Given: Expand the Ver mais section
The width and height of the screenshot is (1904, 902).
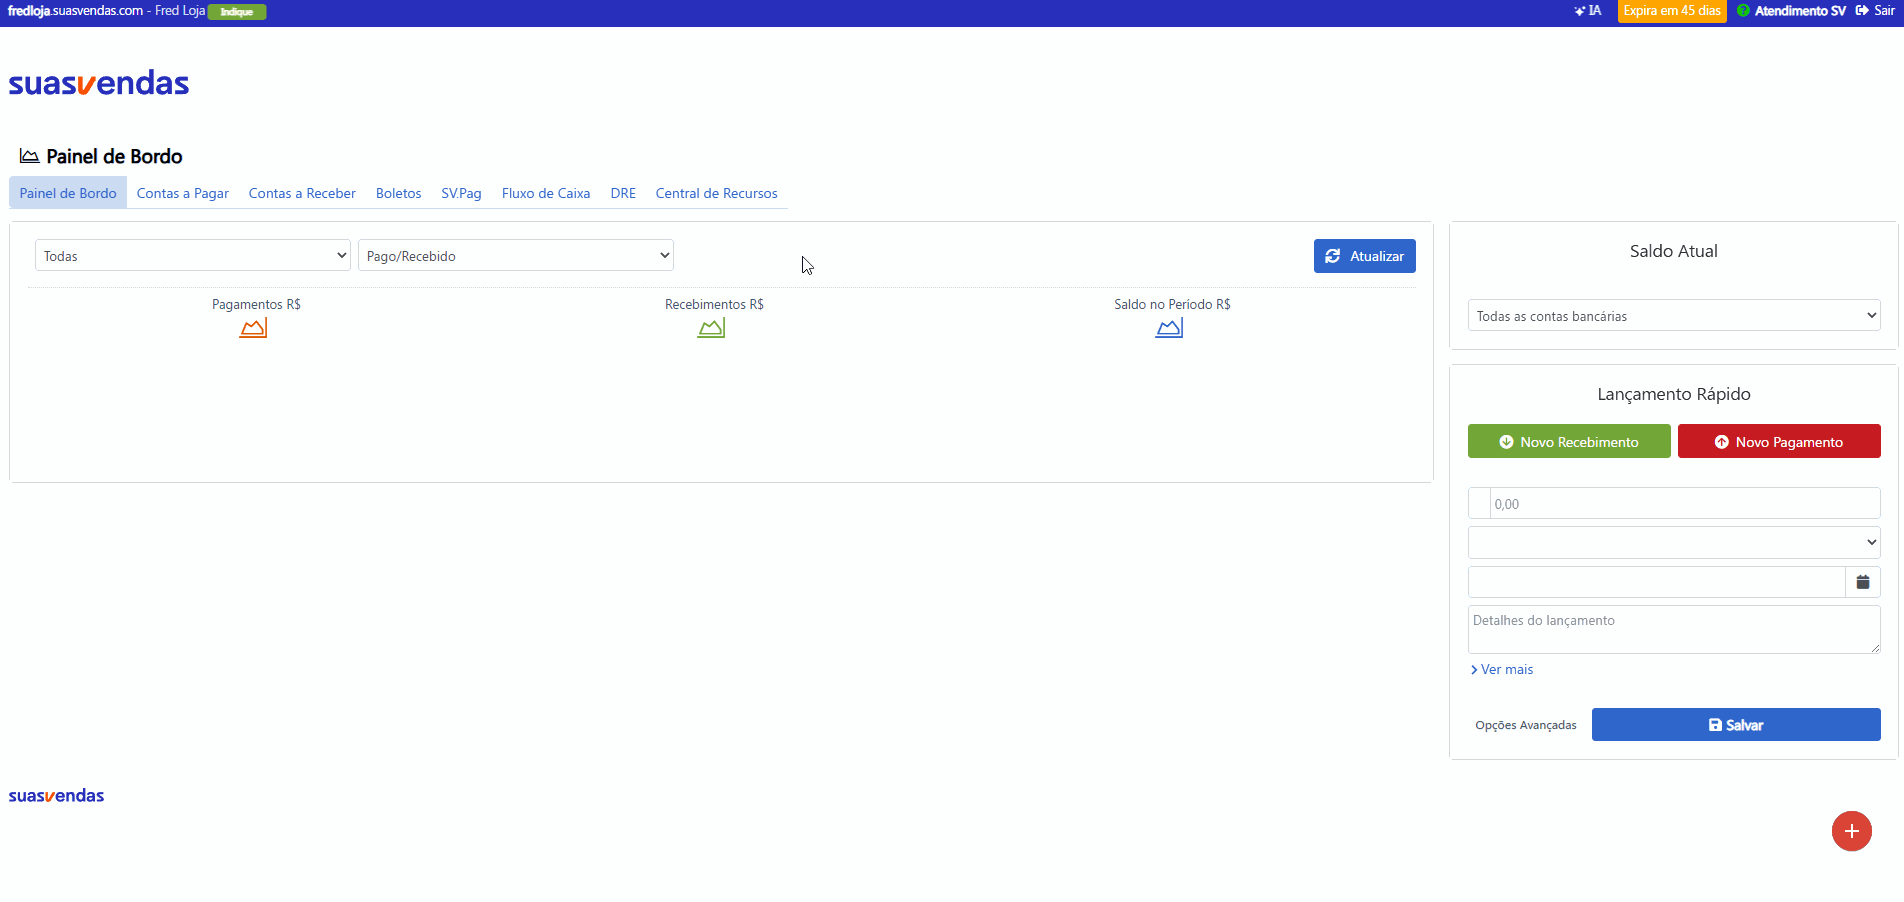Looking at the screenshot, I should tap(1502, 670).
